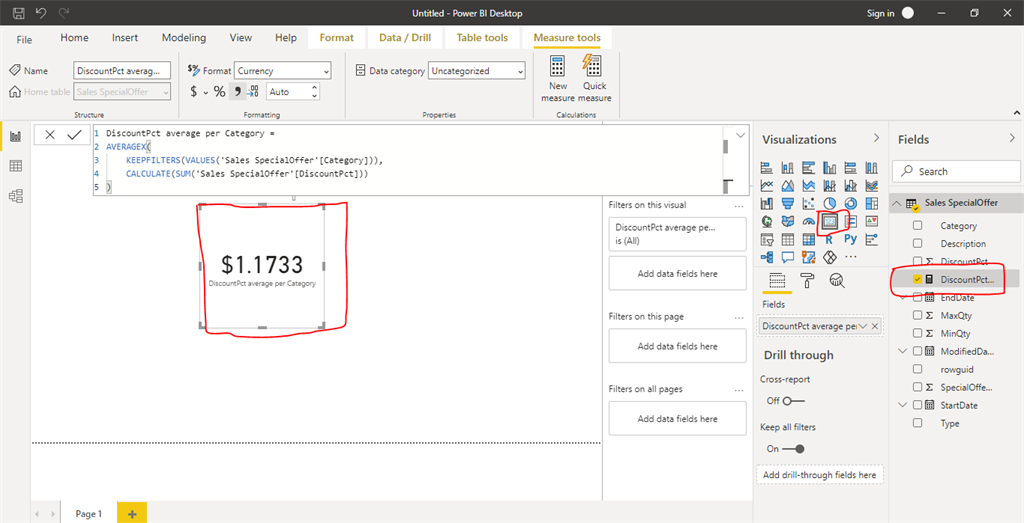
Task: Open dropdown on DiscountPct field well
Action: coord(863,326)
